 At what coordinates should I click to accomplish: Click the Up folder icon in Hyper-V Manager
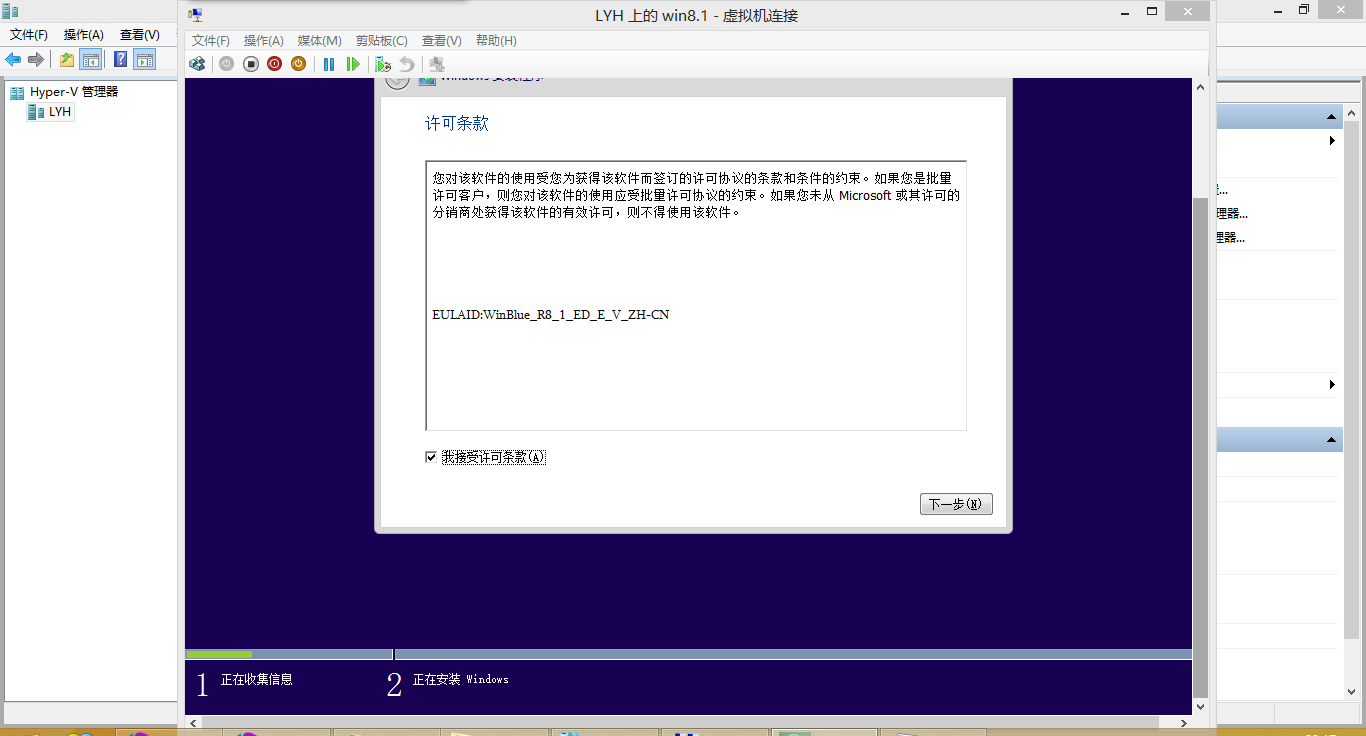coord(67,60)
